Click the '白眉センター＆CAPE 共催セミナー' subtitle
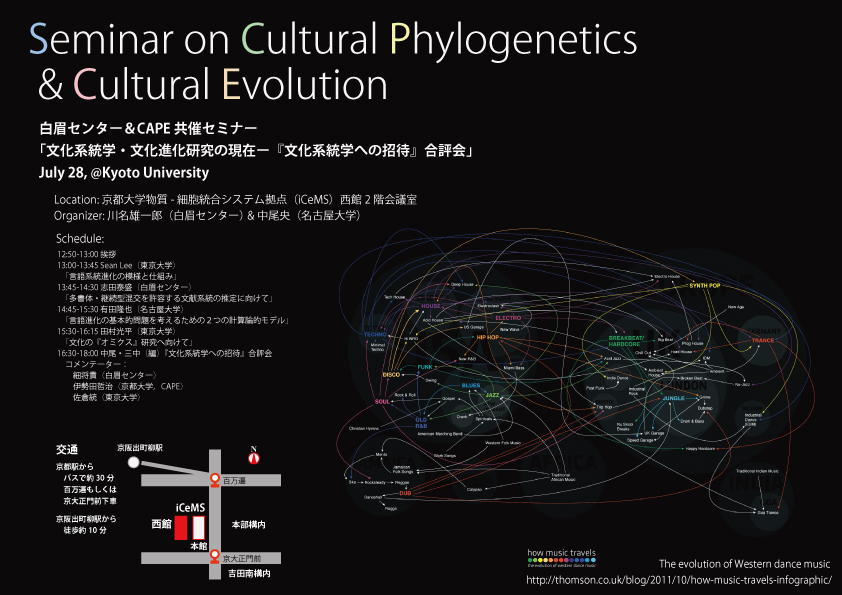Screen dimensions: 842x595 [x=148, y=128]
